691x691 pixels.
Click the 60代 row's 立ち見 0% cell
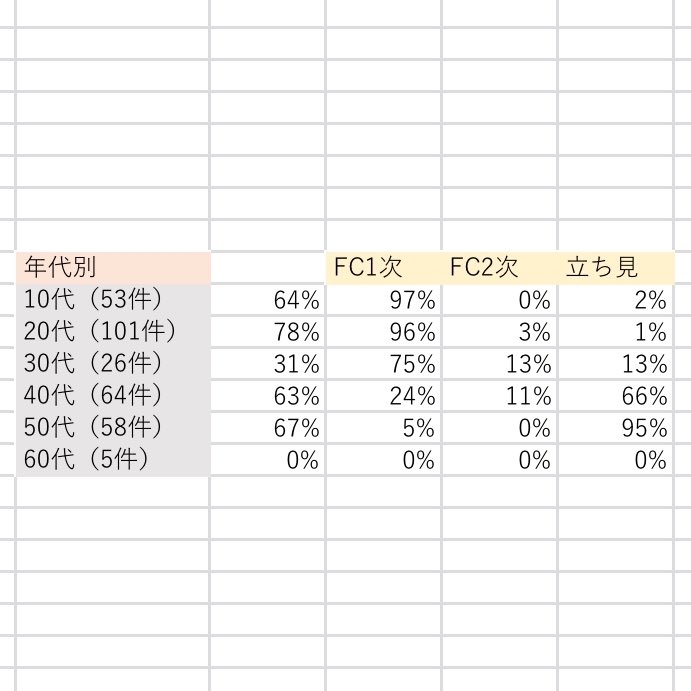pos(615,460)
